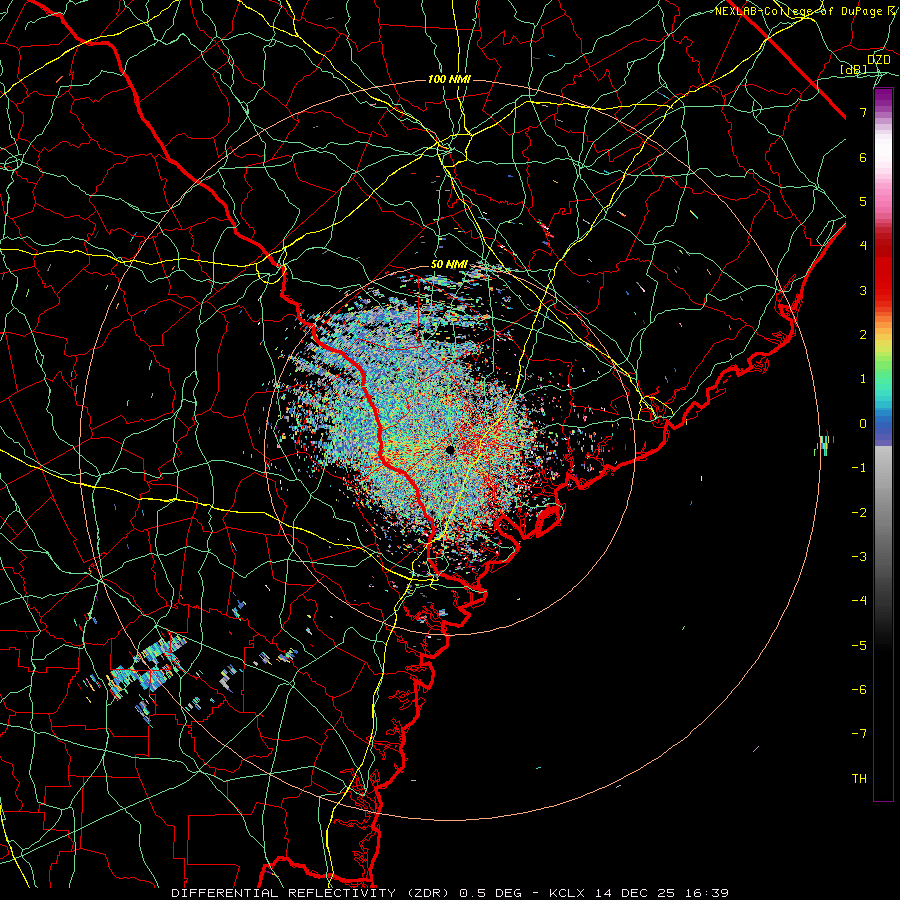Click the "0.5 DEG" elevation text
This screenshot has width=900, height=900.
click(491, 893)
